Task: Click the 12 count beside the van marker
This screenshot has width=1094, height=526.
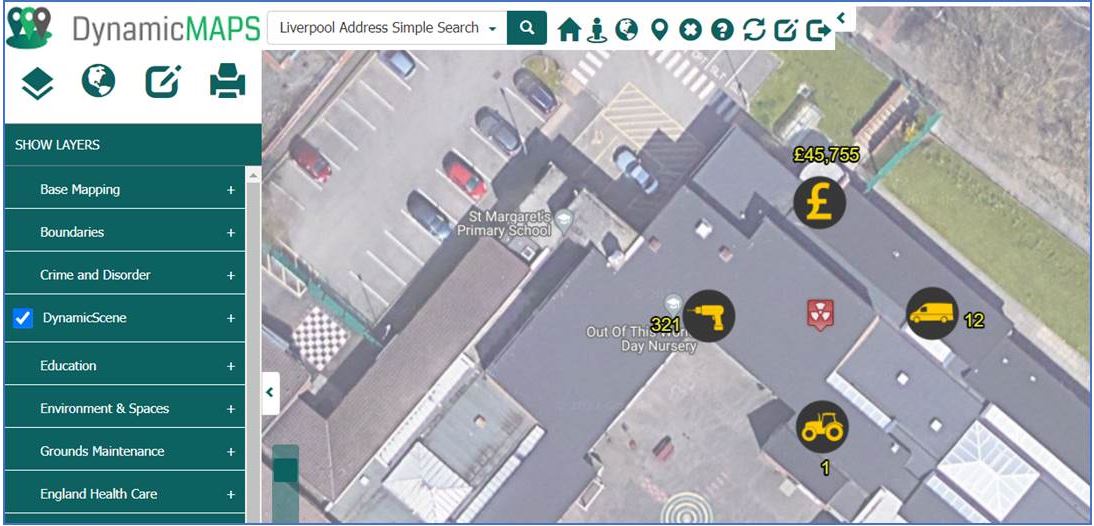Action: (x=974, y=320)
